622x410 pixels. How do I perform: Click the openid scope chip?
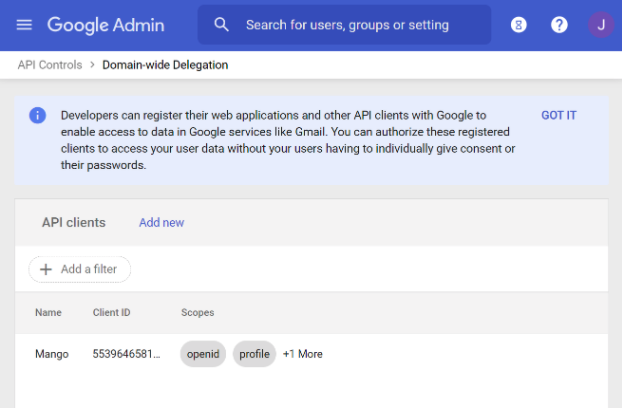tap(203, 354)
